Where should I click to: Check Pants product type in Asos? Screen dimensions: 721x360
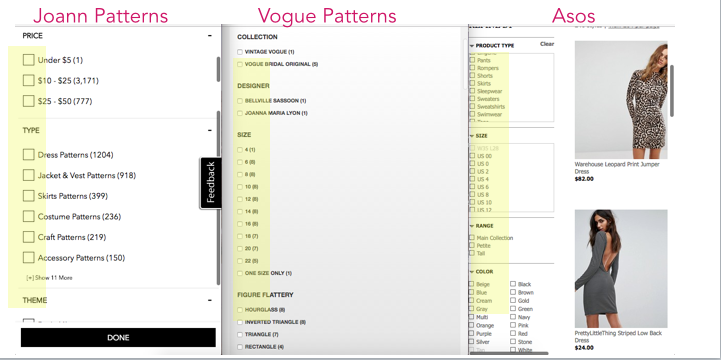coord(472,60)
